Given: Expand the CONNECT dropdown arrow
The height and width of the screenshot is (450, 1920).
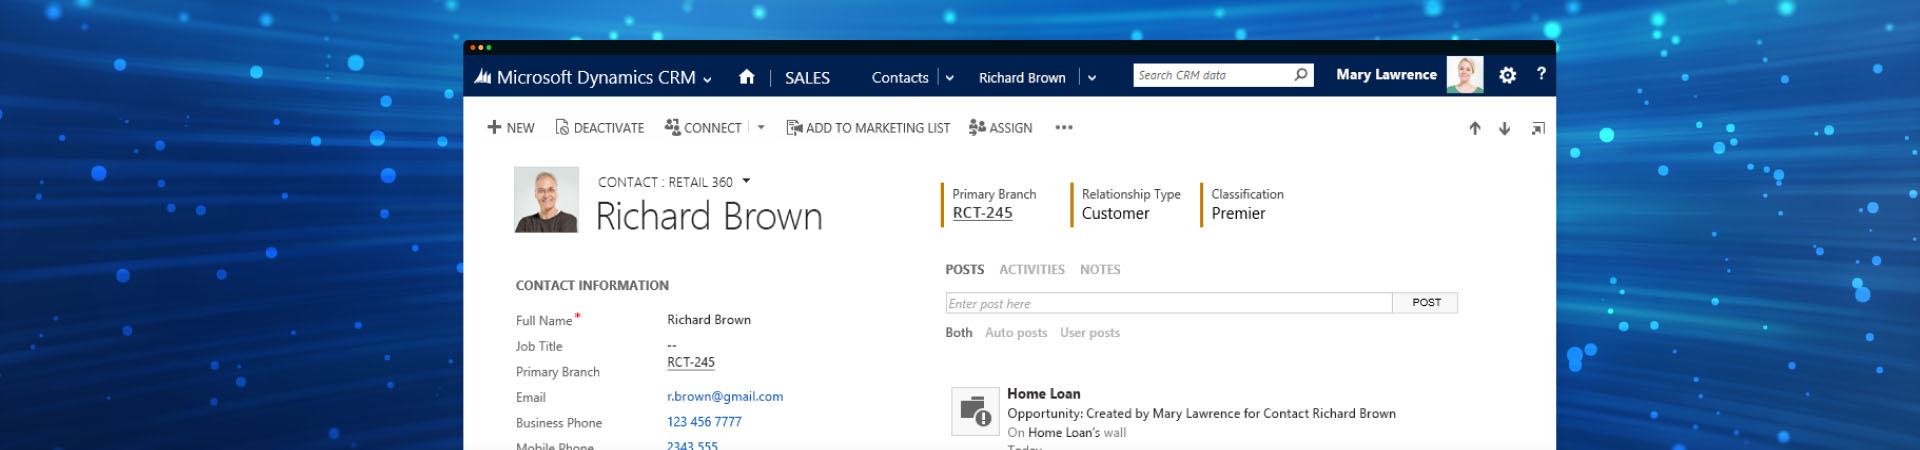Looking at the screenshot, I should pos(761,128).
